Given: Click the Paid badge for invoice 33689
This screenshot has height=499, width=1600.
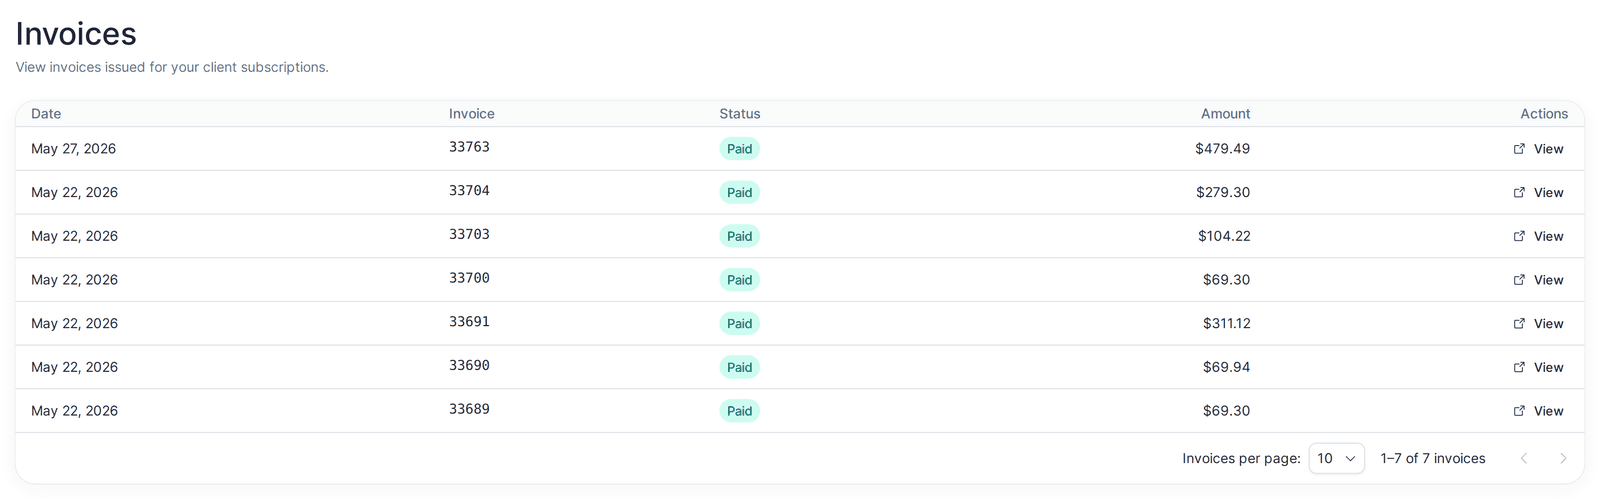Looking at the screenshot, I should pos(740,411).
